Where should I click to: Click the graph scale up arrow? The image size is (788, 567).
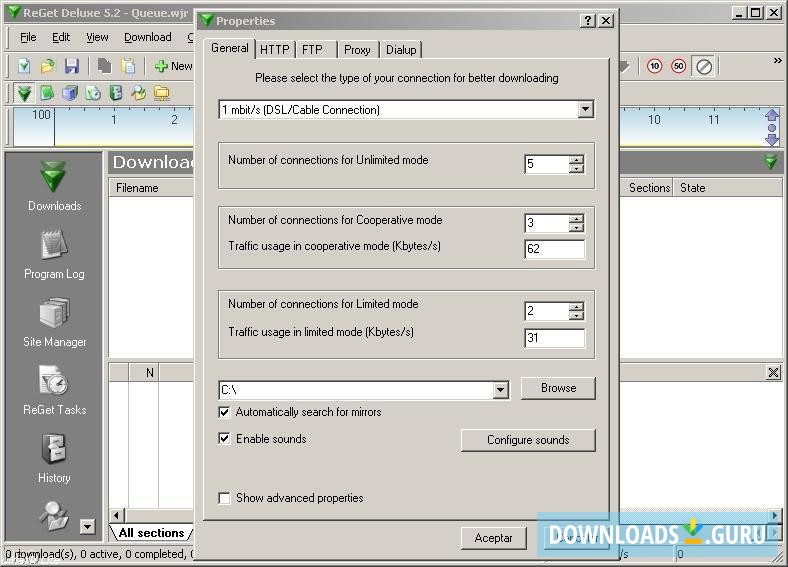(772, 115)
